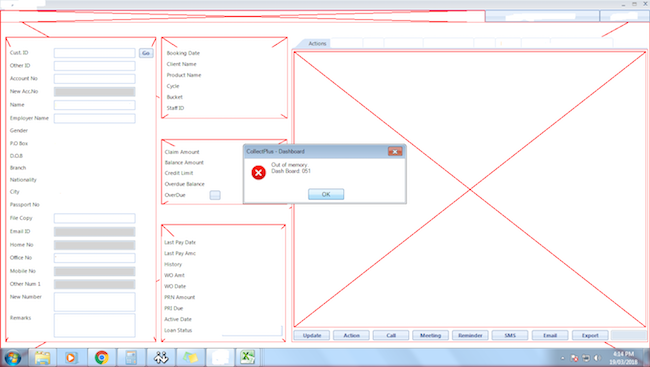The image size is (650, 367).
Task: Click the Go button next to Cust. ID
Action: pos(146,53)
